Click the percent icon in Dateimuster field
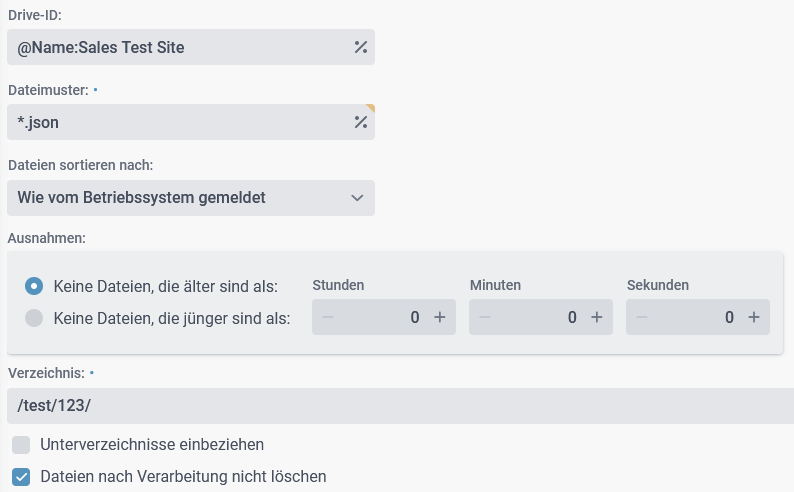The height and width of the screenshot is (492, 794). [x=360, y=122]
